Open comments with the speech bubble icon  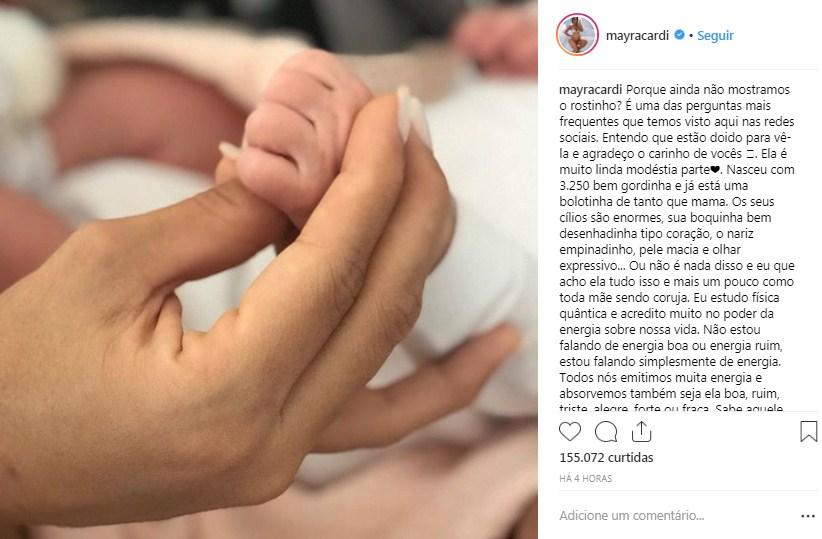(x=605, y=432)
